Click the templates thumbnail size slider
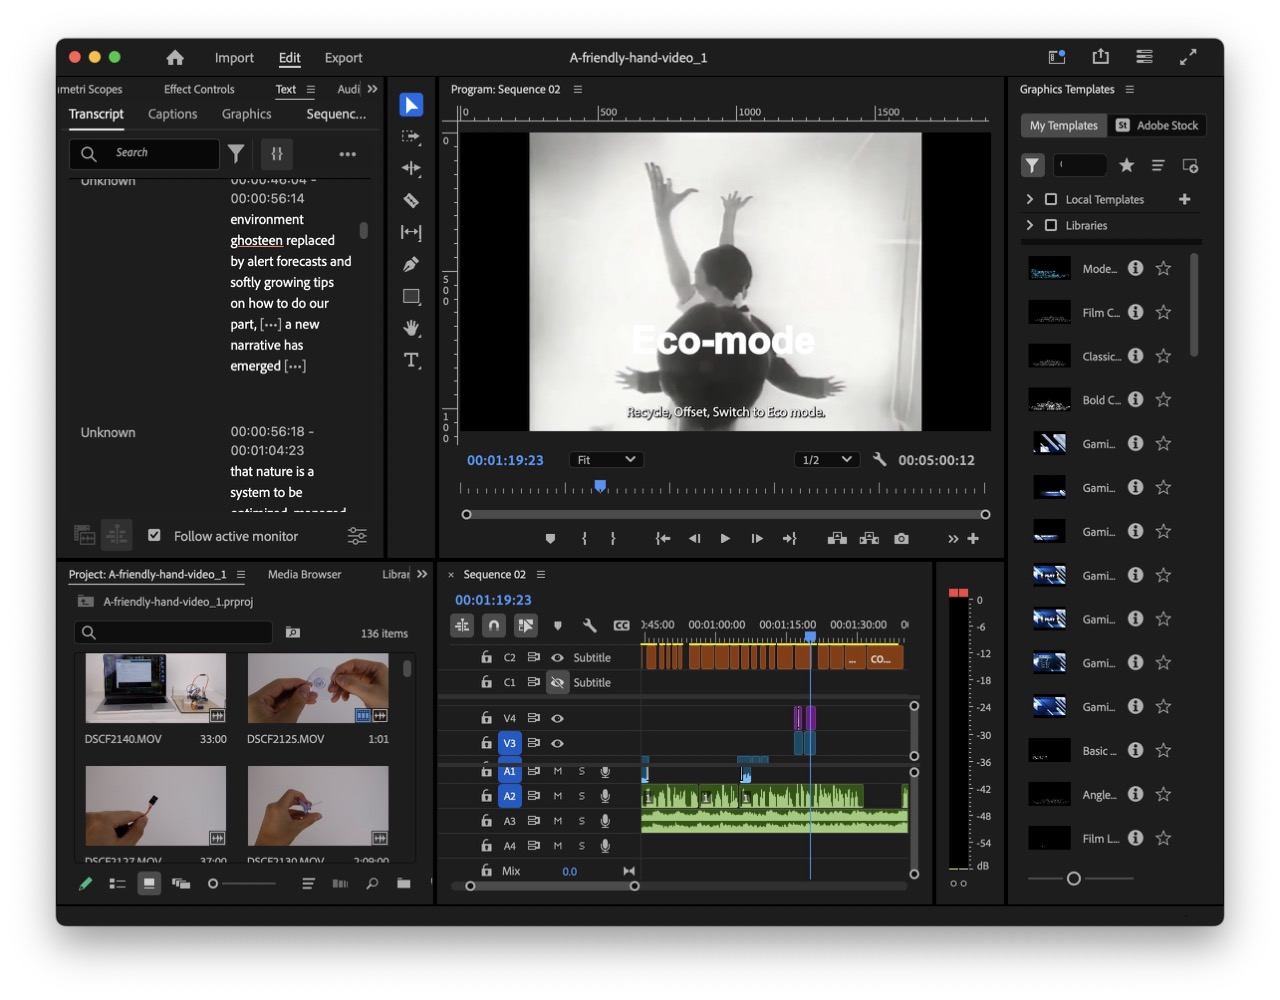 [1074, 879]
